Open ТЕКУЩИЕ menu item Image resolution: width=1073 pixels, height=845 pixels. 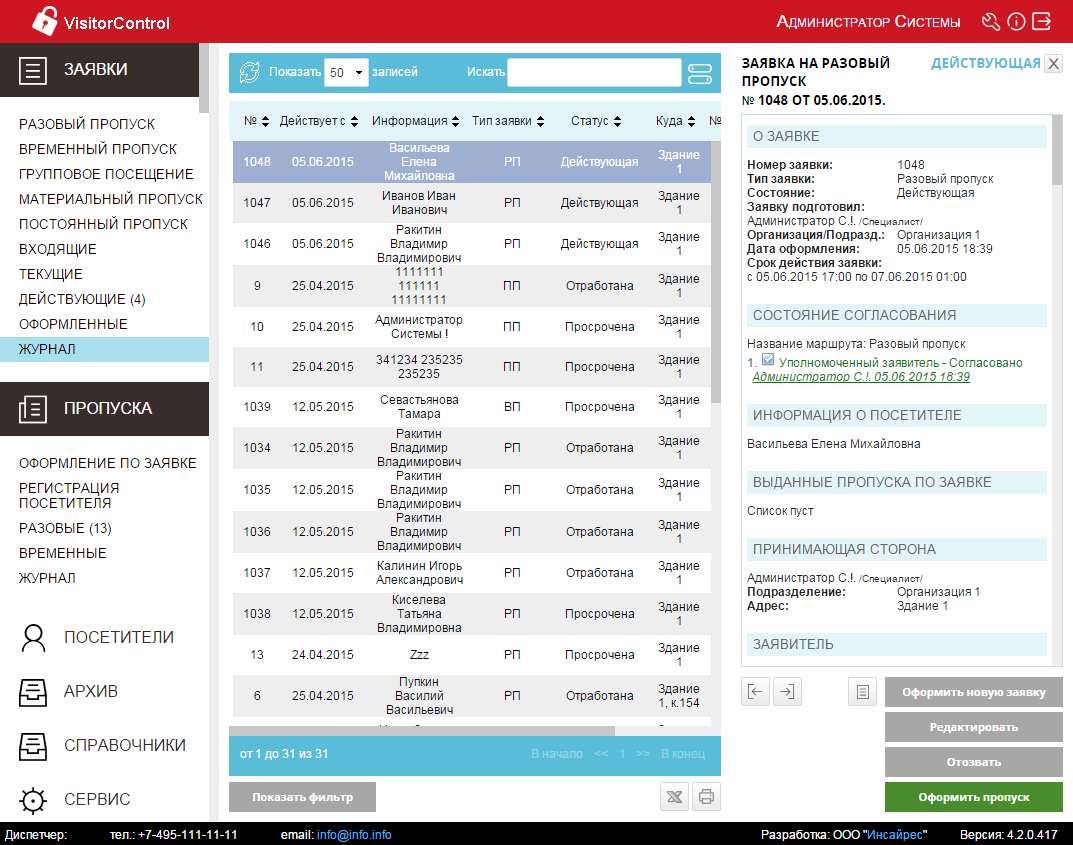pos(51,274)
